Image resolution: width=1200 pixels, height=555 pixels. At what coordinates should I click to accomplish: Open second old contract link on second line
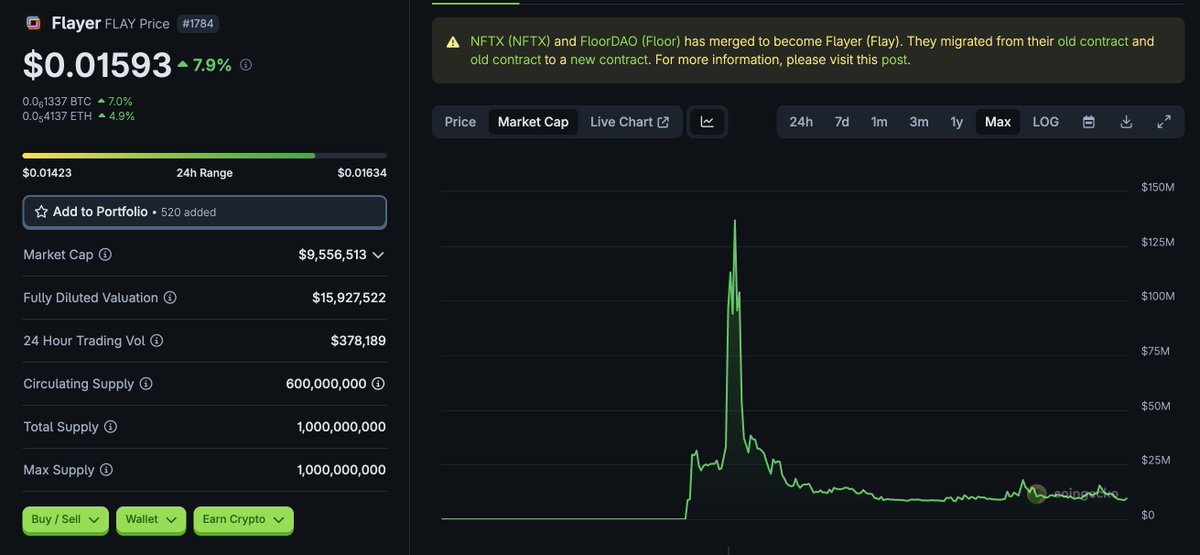(506, 59)
